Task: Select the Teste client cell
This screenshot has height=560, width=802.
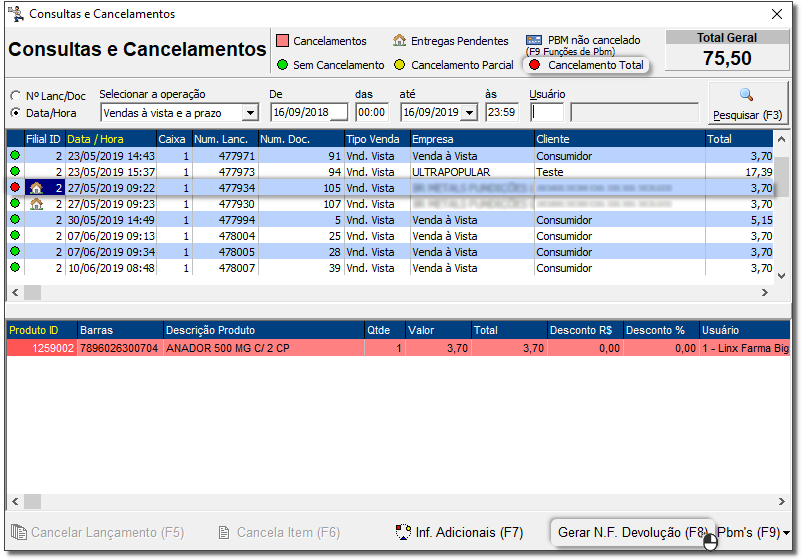Action: click(619, 172)
